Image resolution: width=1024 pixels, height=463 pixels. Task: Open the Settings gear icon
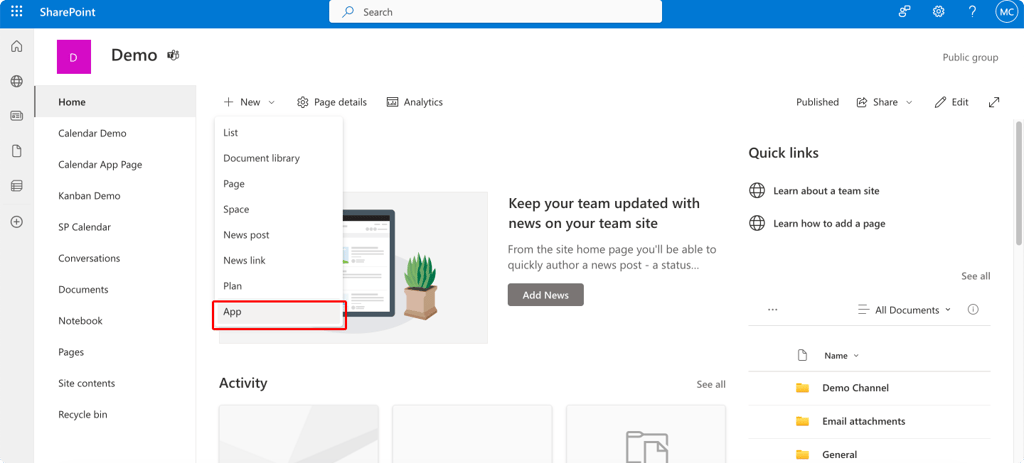pos(938,12)
